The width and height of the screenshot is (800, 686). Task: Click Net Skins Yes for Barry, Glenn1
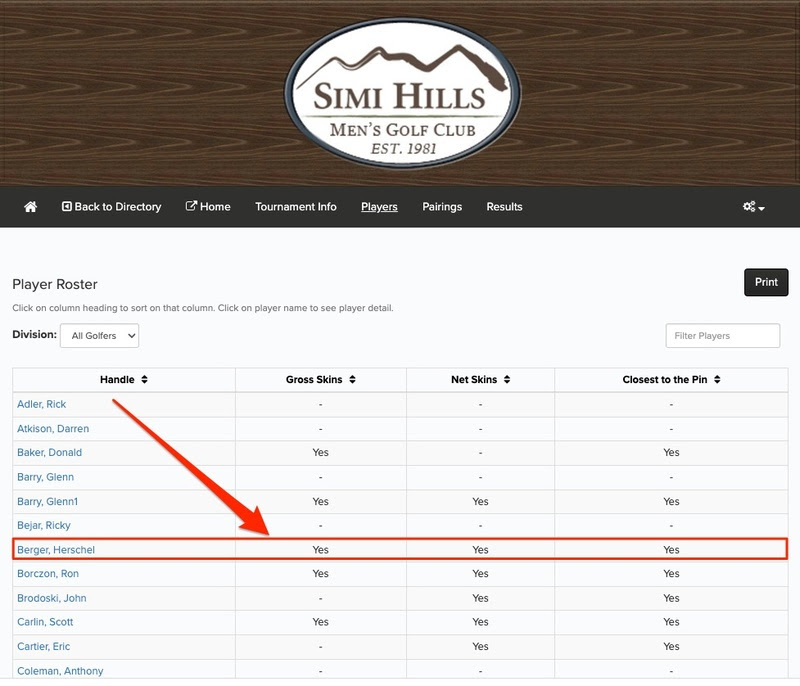(480, 501)
